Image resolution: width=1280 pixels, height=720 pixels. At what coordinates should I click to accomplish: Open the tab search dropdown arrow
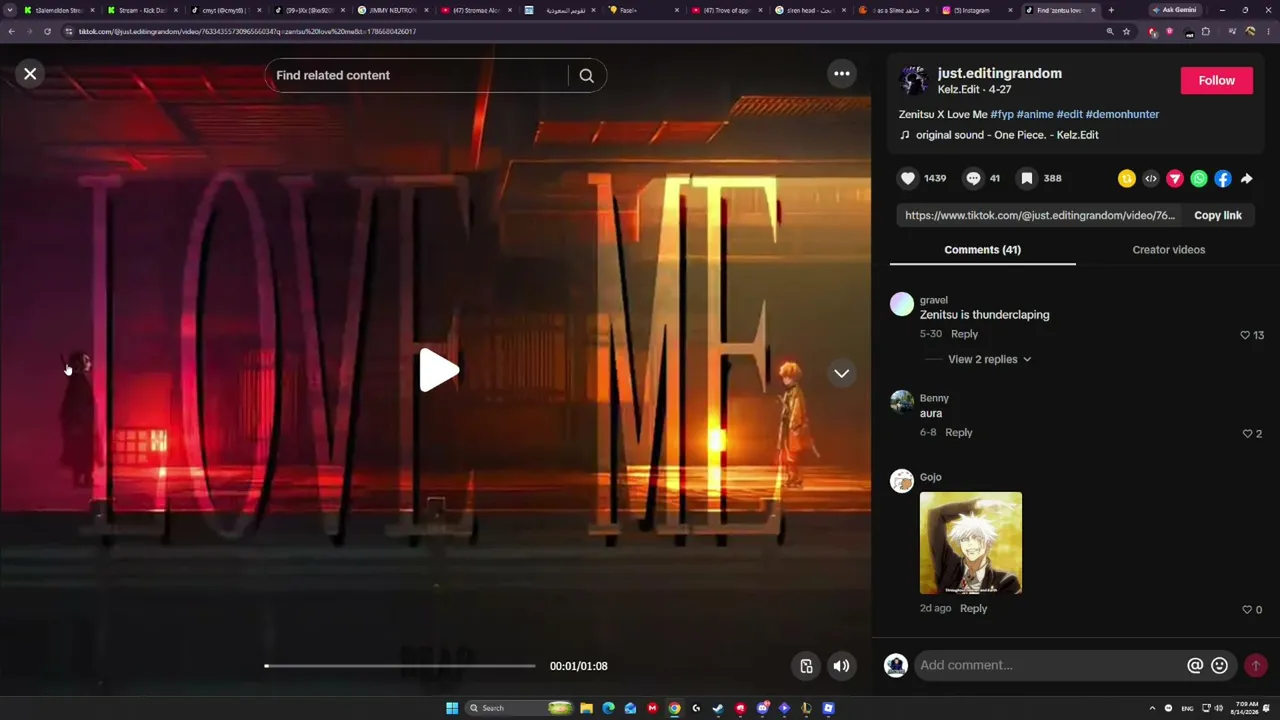pos(11,10)
